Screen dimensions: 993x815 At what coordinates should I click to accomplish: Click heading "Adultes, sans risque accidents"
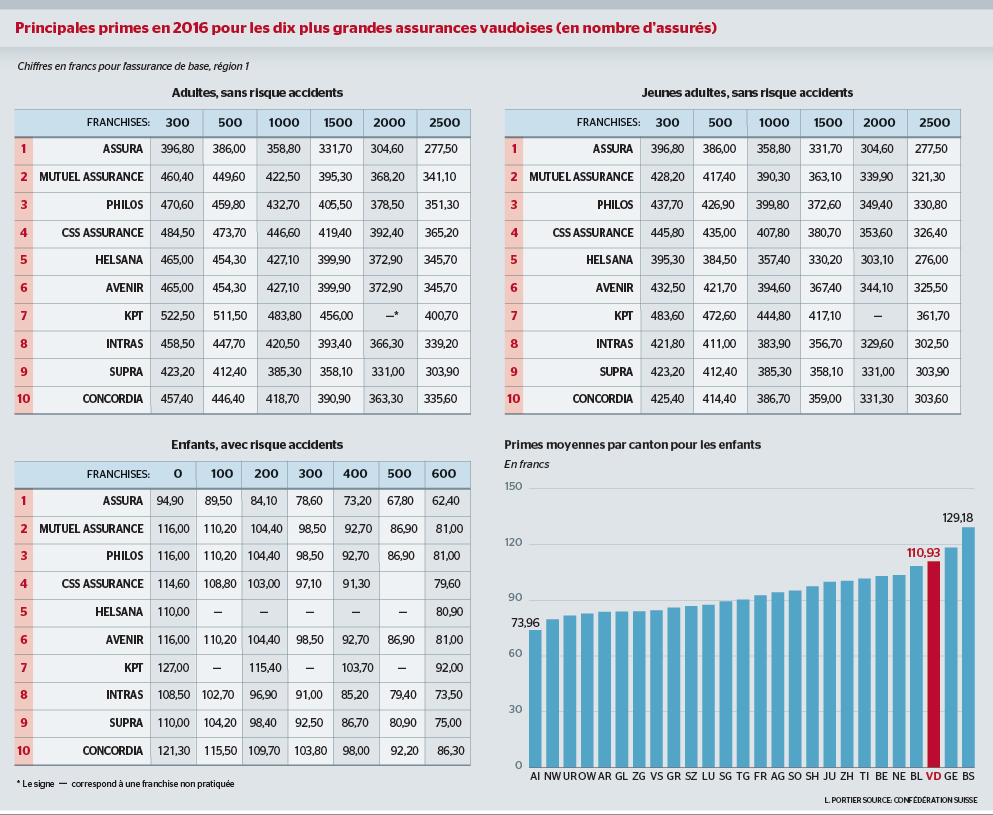pos(257,93)
